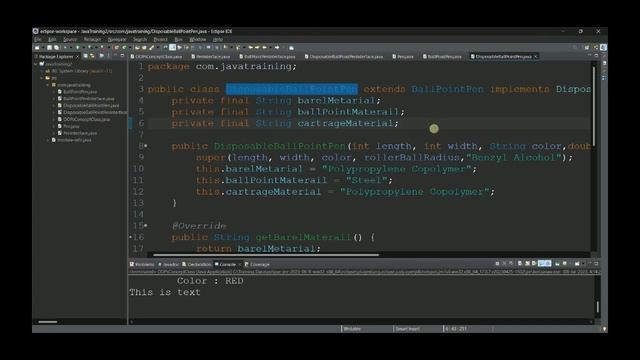Collapse the JavaTraining2 project node
Viewport: 640px width, 360px height.
36,64
